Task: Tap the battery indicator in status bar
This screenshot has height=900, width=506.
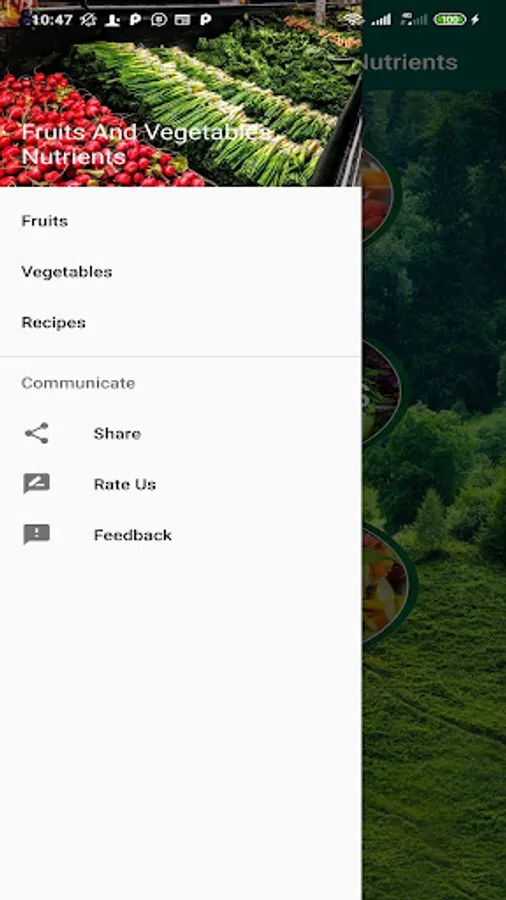Action: coord(450,20)
